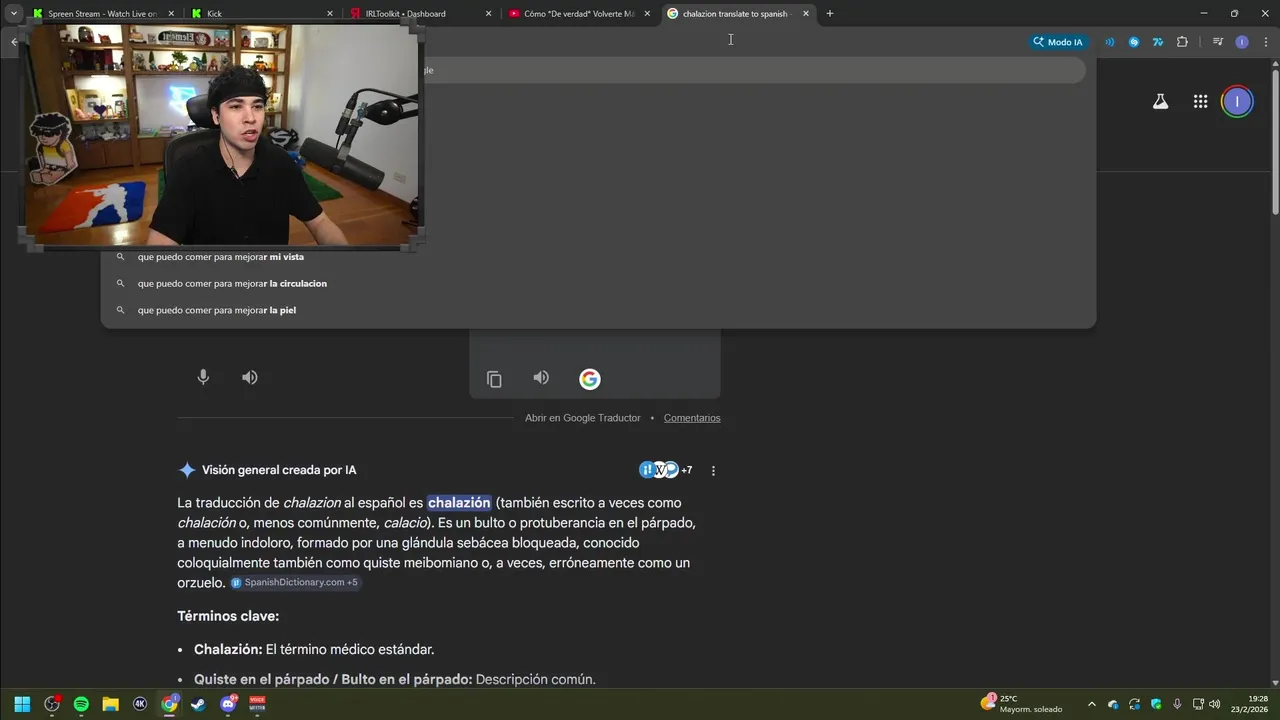Close the chalazion translate tab
Image resolution: width=1280 pixels, height=720 pixels.
coord(806,14)
